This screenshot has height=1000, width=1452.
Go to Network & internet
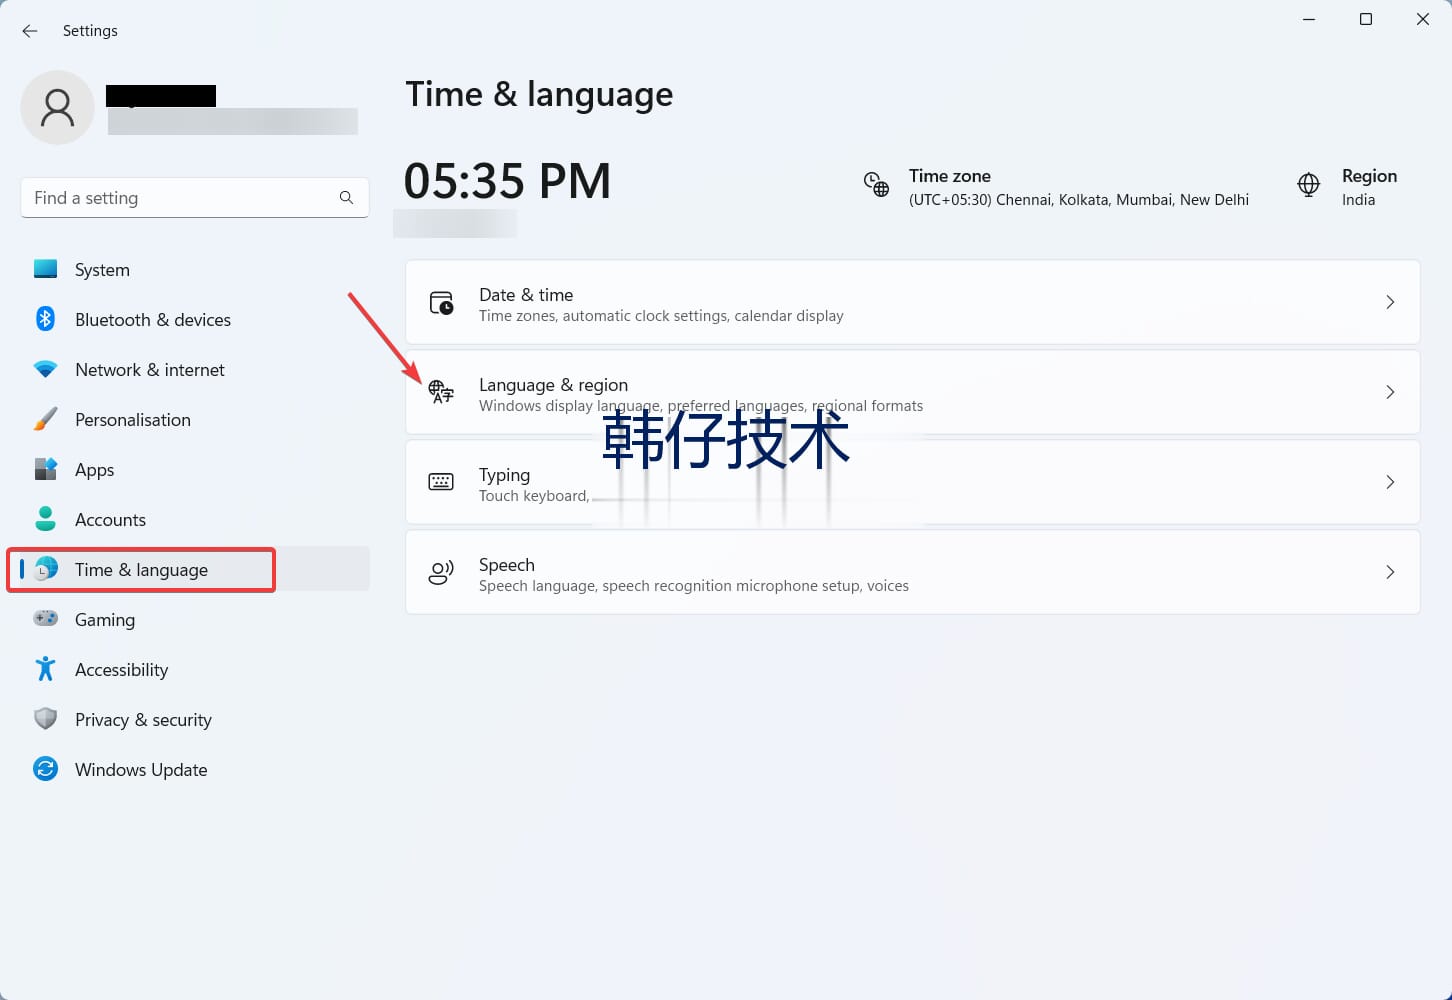pos(195,369)
